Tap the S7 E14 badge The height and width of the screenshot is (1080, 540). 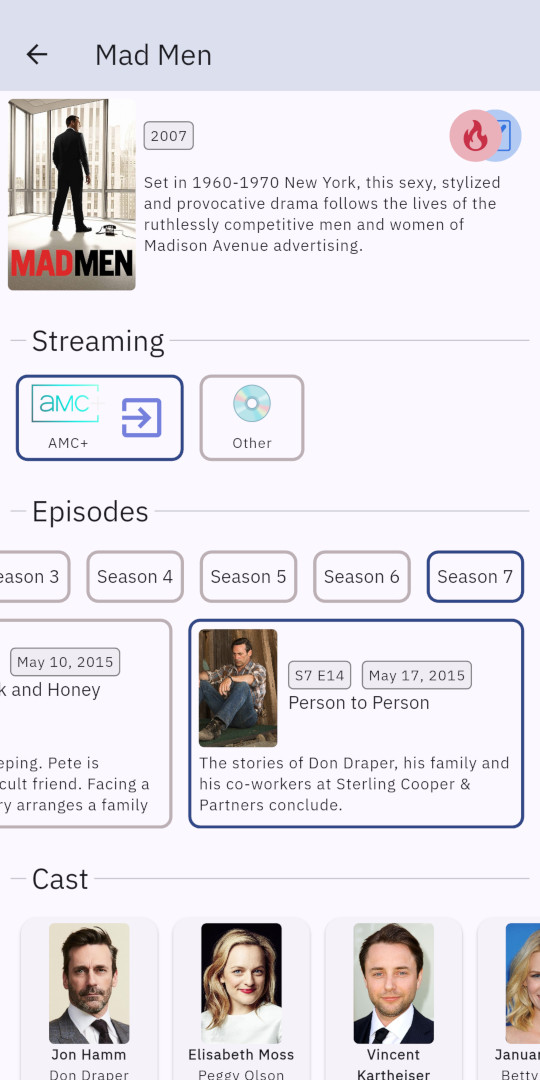320,676
